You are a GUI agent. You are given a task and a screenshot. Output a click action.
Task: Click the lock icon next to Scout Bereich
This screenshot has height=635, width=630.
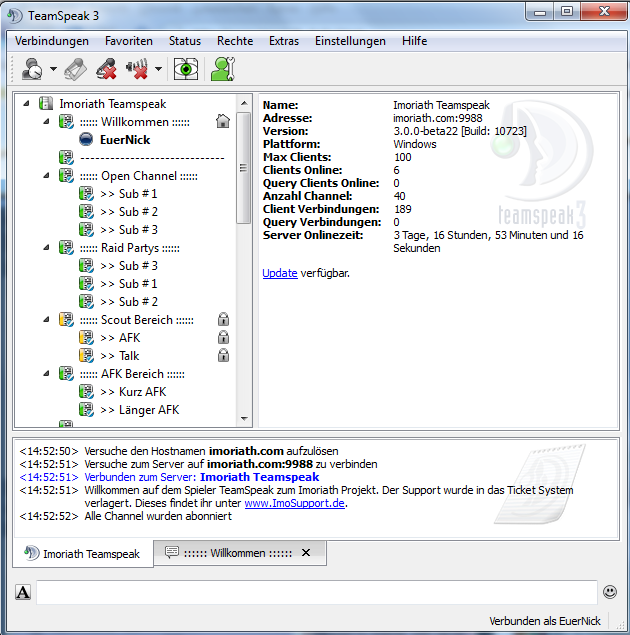pos(223,320)
